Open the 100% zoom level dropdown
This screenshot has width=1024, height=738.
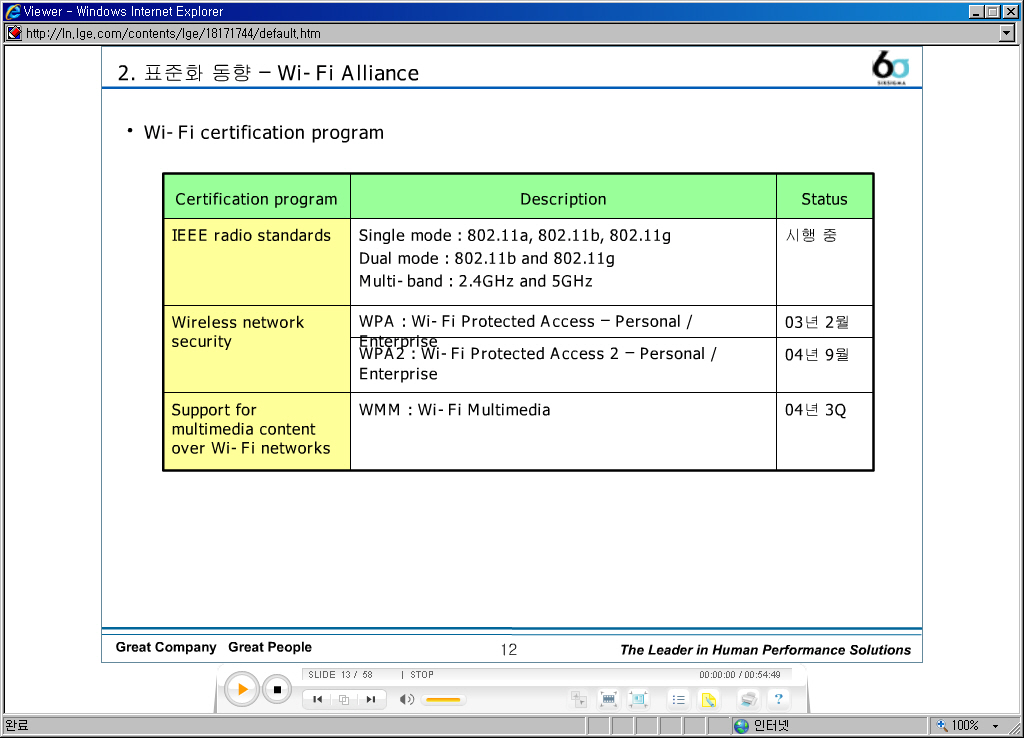pos(995,726)
